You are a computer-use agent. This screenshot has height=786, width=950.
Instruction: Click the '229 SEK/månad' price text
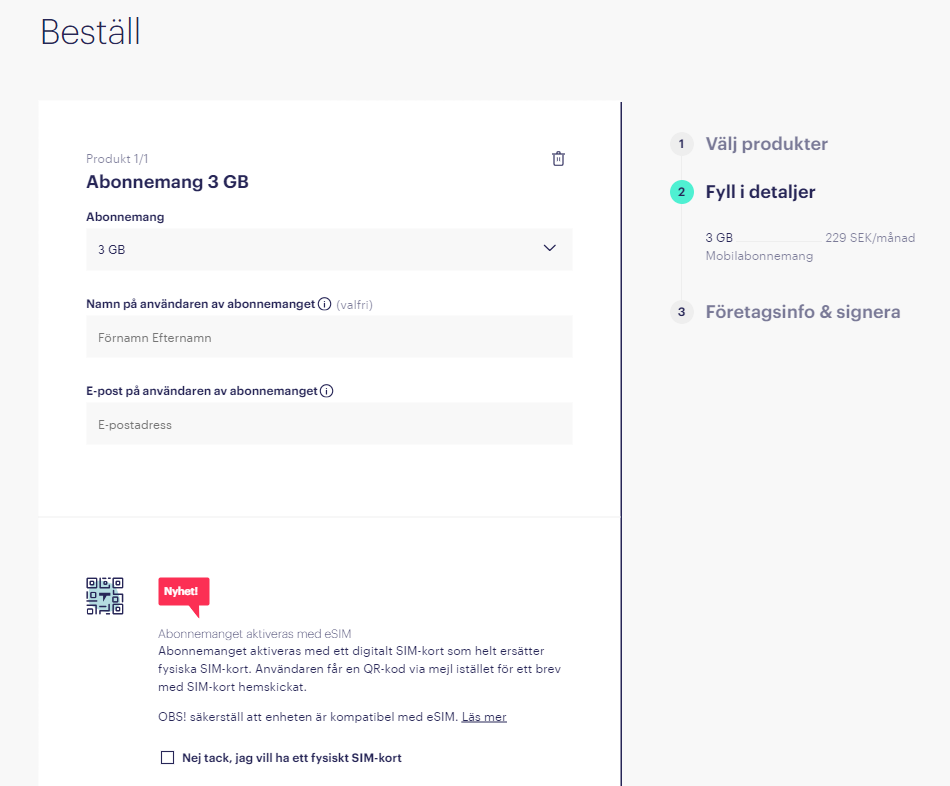(x=870, y=238)
